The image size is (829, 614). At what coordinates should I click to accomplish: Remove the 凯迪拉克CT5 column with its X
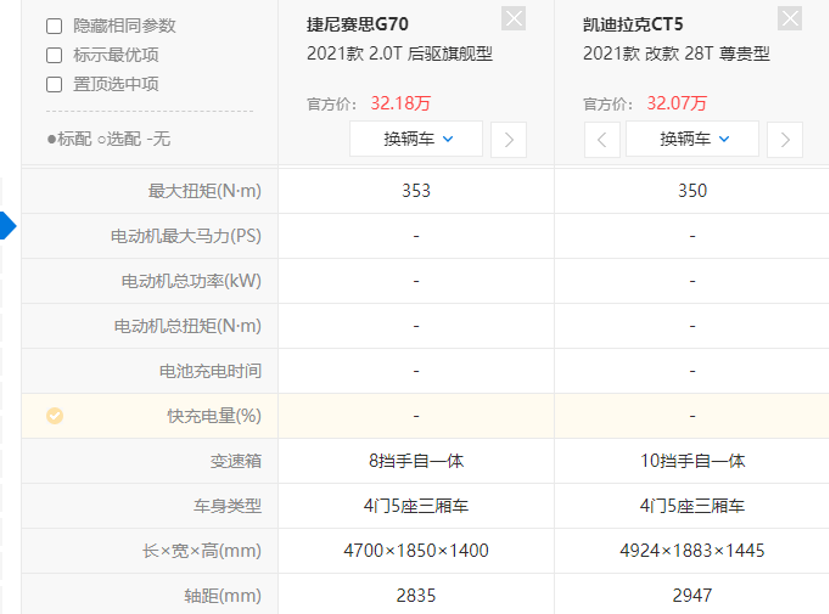[790, 19]
